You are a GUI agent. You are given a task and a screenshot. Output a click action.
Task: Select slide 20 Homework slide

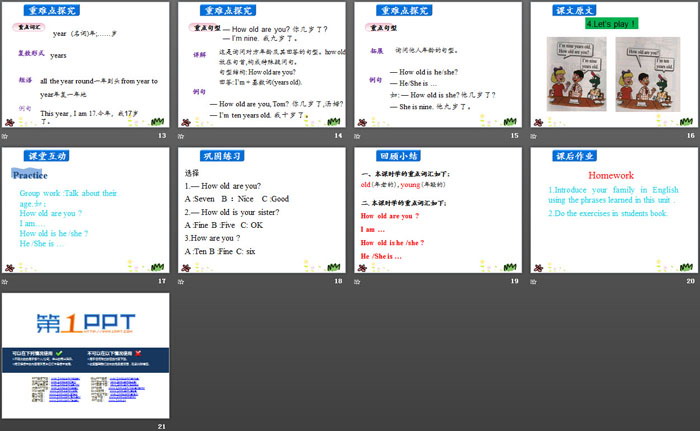pyautogui.click(x=614, y=210)
